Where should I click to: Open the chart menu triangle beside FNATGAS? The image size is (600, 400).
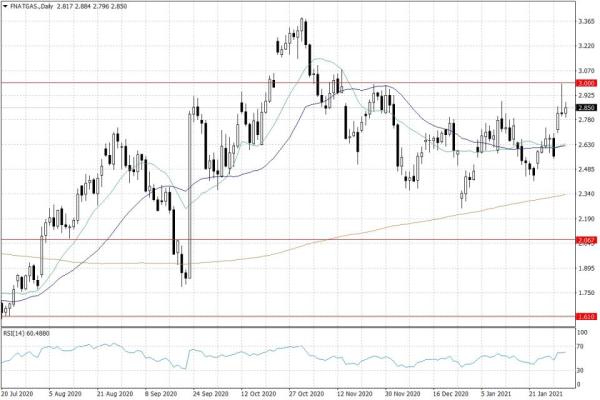point(5,6)
